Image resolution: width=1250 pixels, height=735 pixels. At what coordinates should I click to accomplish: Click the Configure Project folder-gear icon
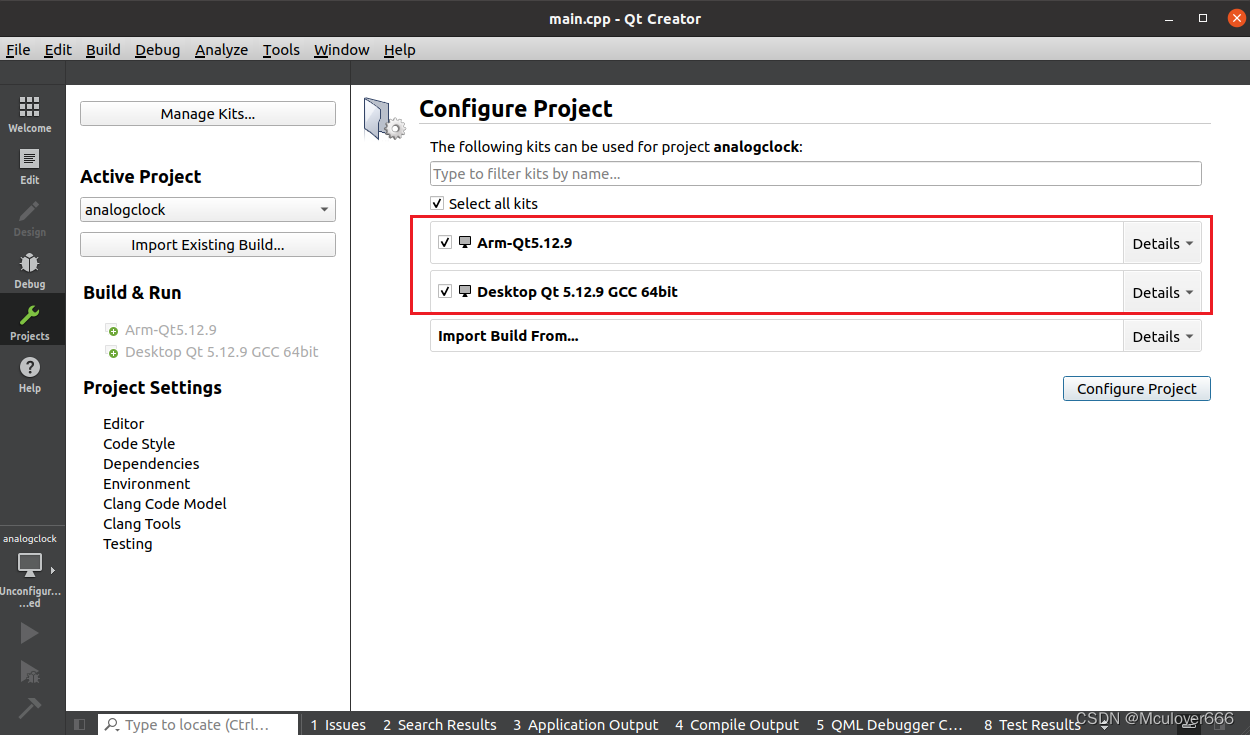click(x=384, y=118)
